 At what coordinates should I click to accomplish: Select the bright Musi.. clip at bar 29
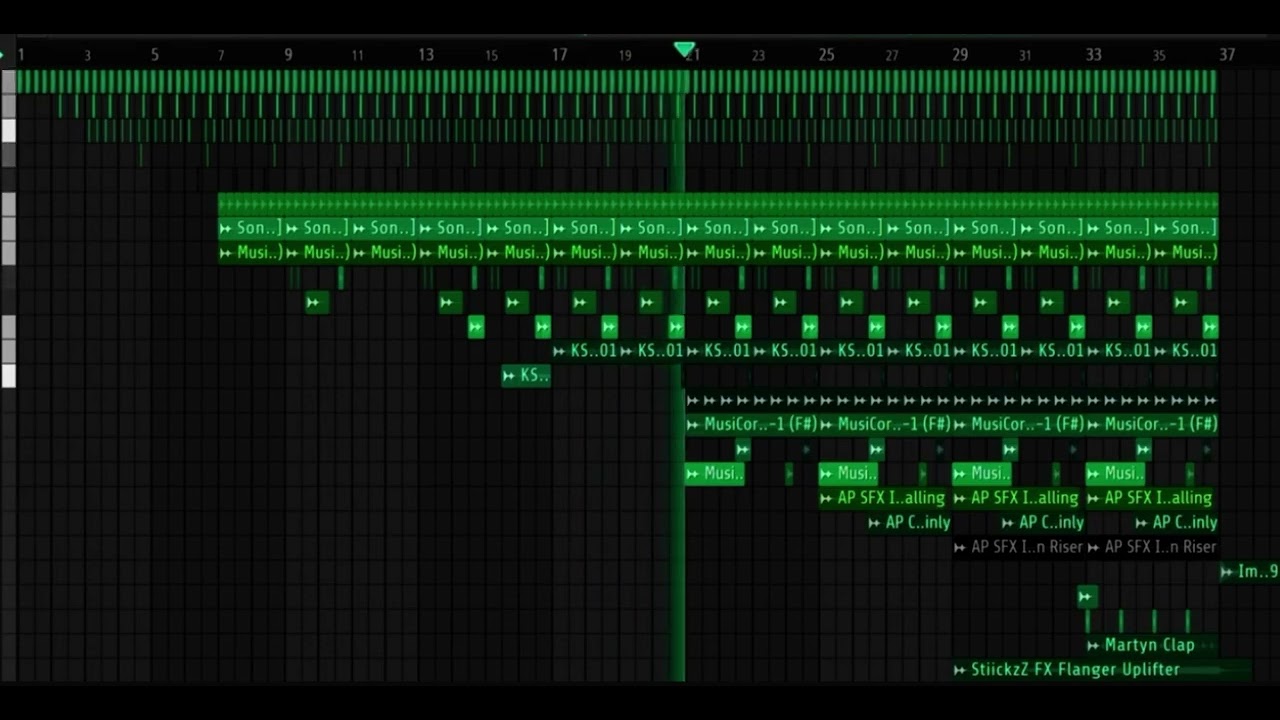pyautogui.click(x=982, y=473)
